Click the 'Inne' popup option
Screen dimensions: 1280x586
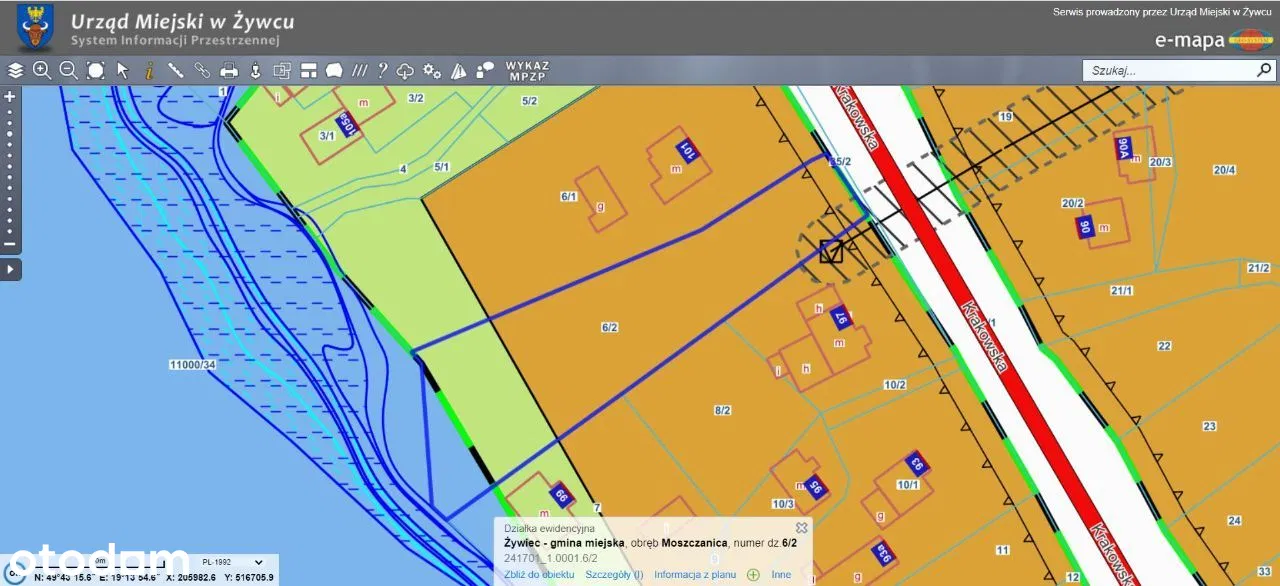coord(781,575)
